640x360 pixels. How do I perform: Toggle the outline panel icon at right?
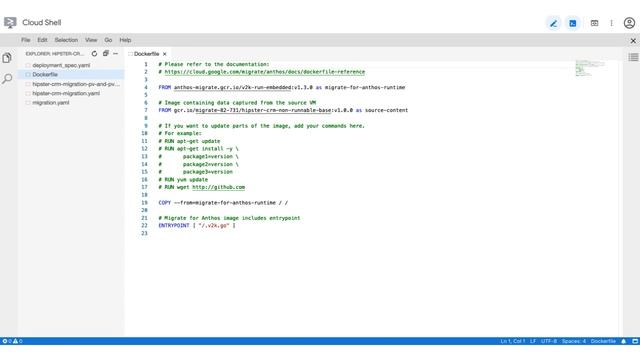[x=633, y=57]
